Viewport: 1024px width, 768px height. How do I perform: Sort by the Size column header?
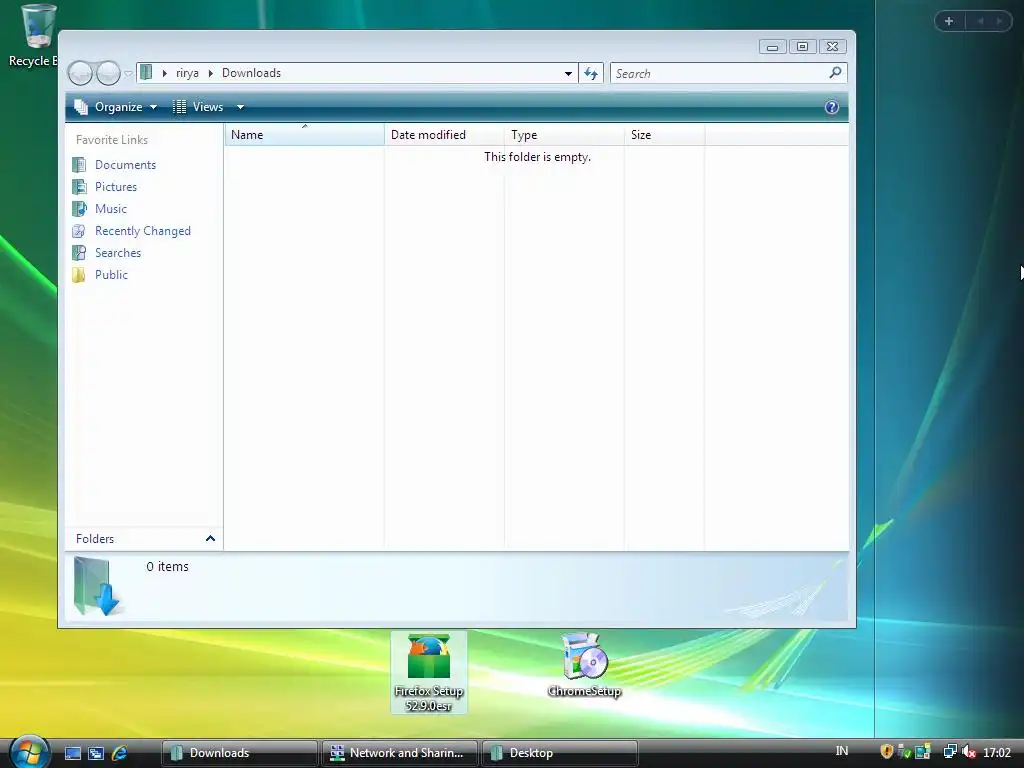pyautogui.click(x=664, y=135)
